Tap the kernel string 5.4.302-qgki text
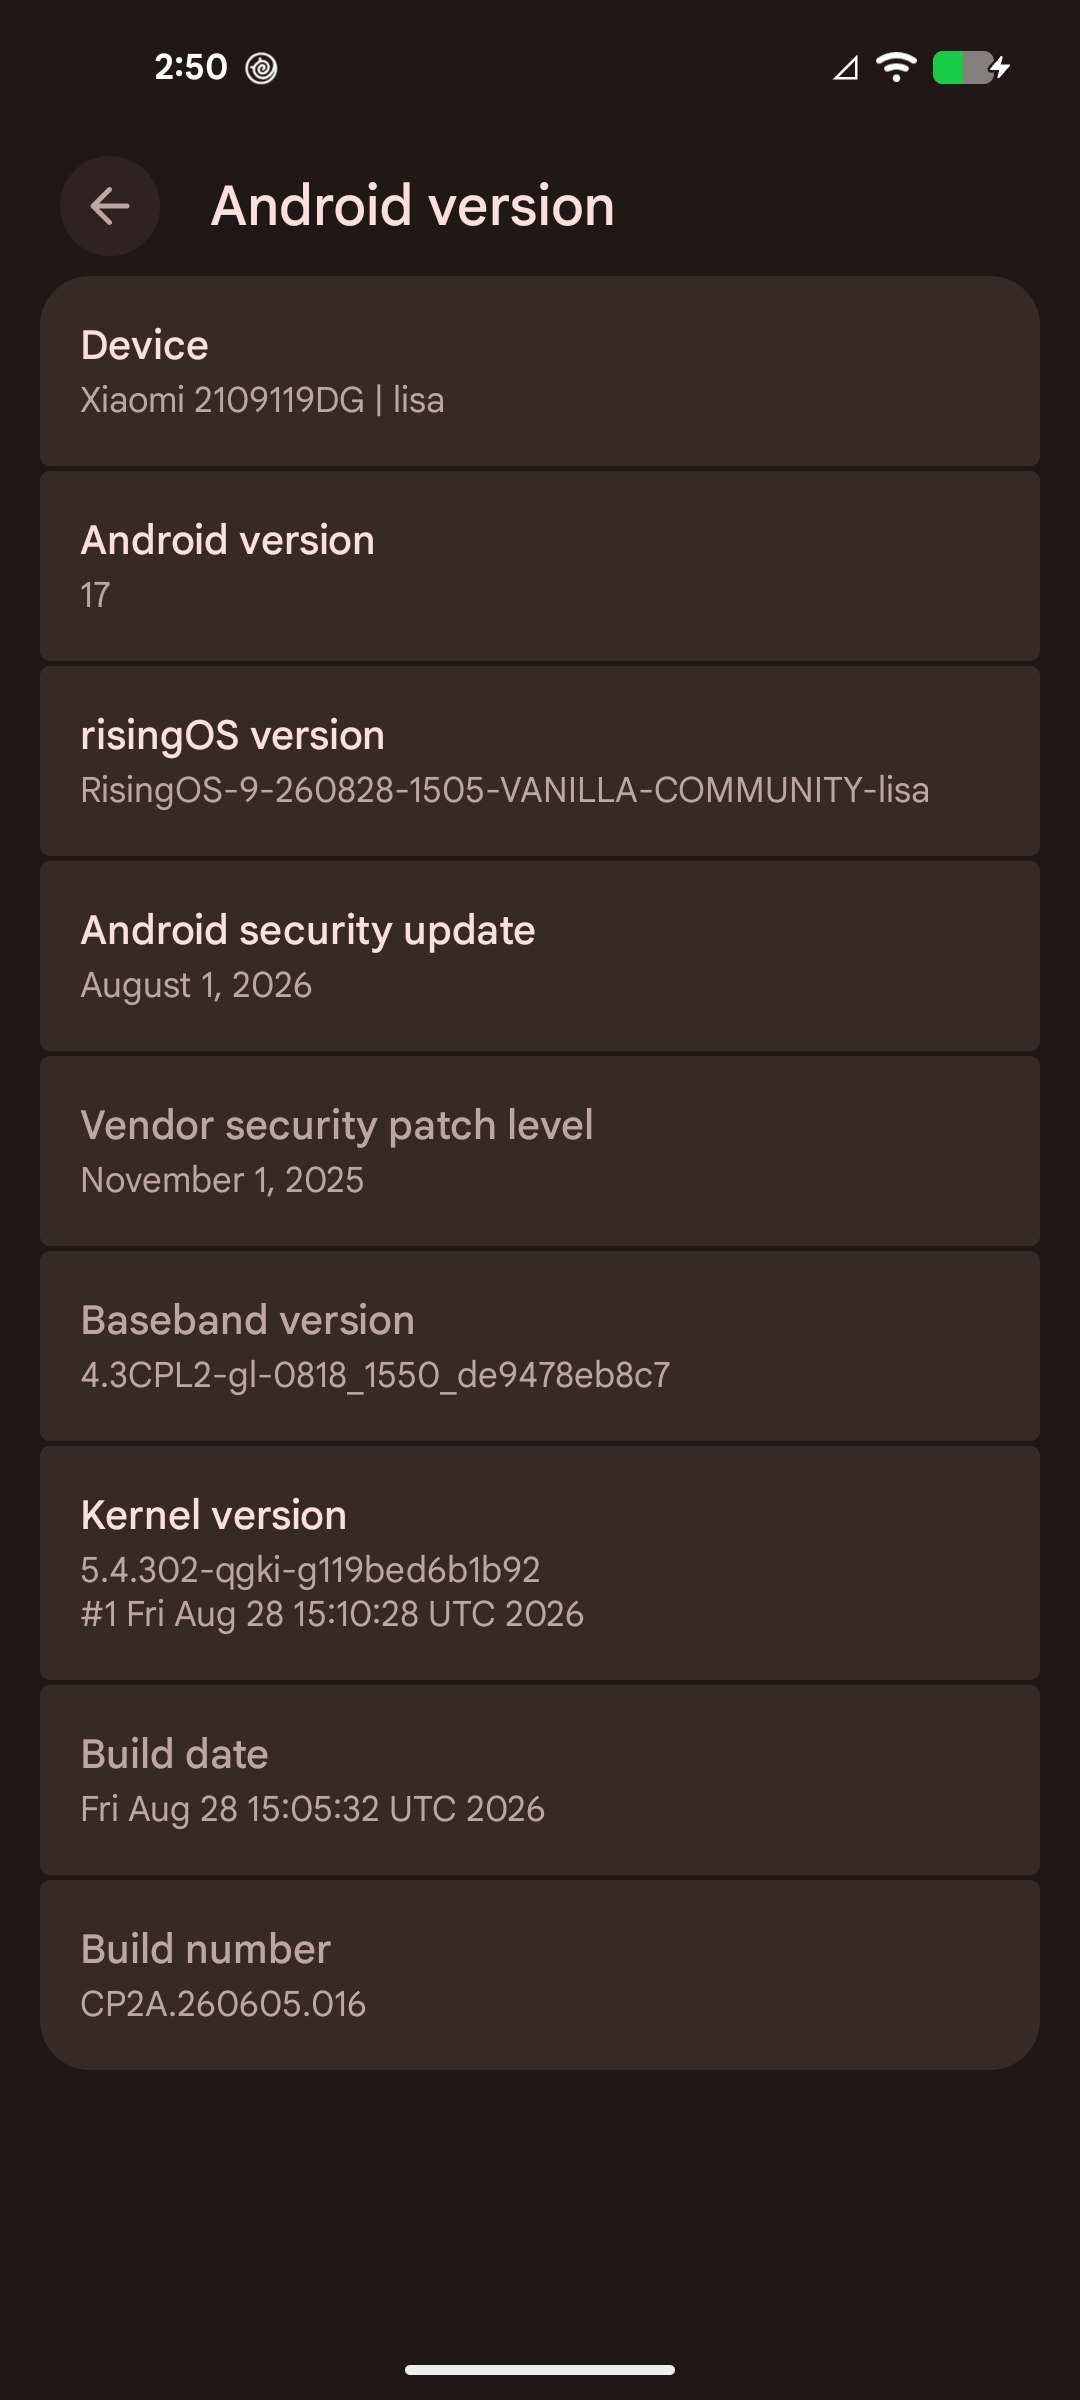Screen dimensions: 1080x2400 coord(310,1570)
